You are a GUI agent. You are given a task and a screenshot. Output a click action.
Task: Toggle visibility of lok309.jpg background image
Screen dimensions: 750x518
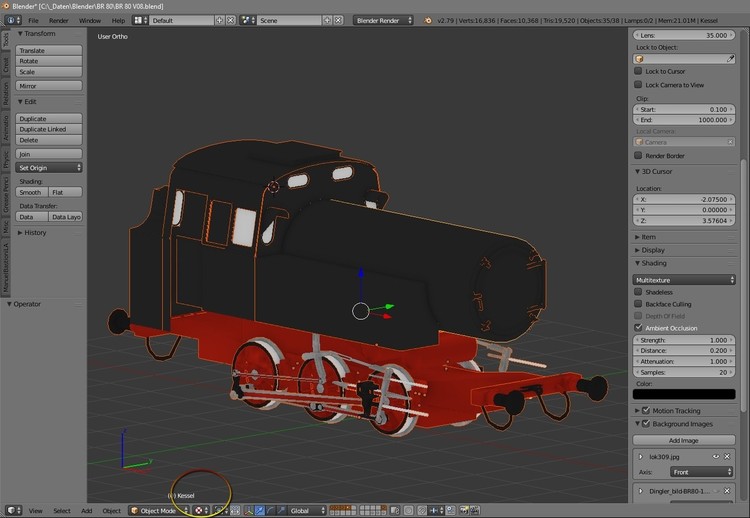pos(716,456)
